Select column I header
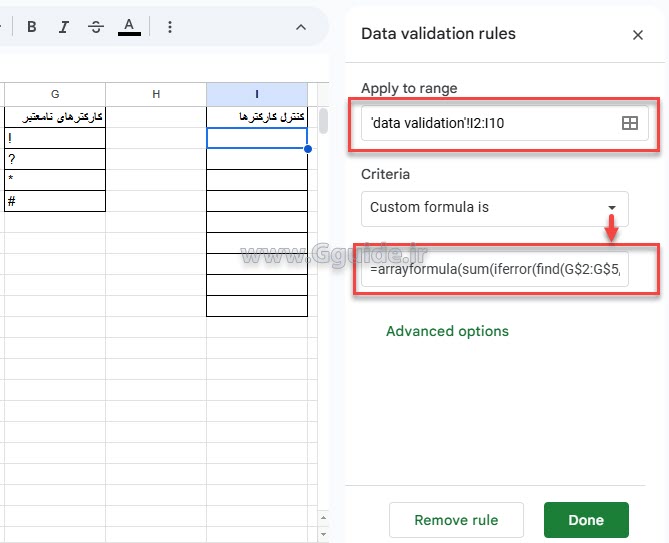 point(257,94)
